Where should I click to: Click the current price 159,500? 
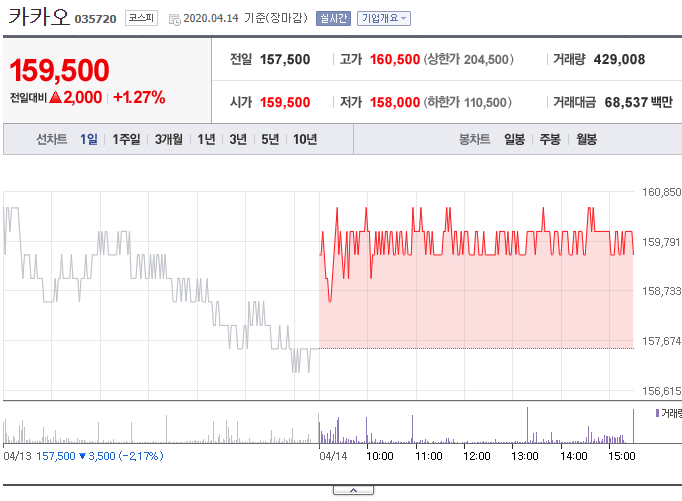click(59, 70)
